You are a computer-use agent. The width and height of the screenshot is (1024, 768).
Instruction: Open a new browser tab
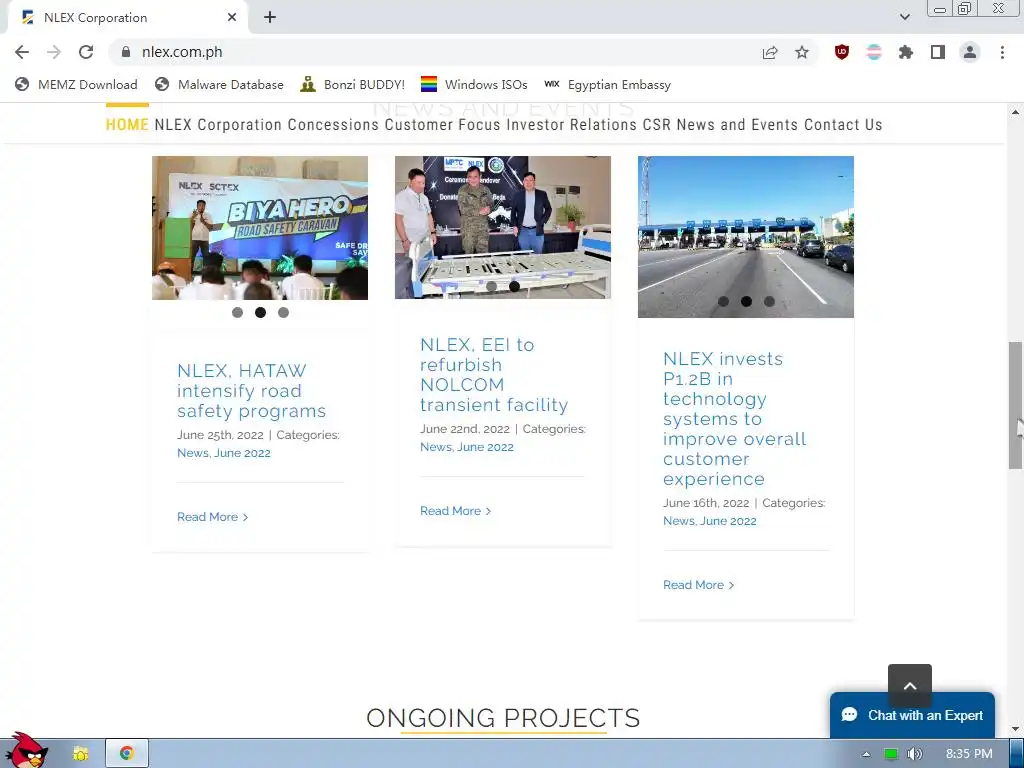[x=270, y=18]
